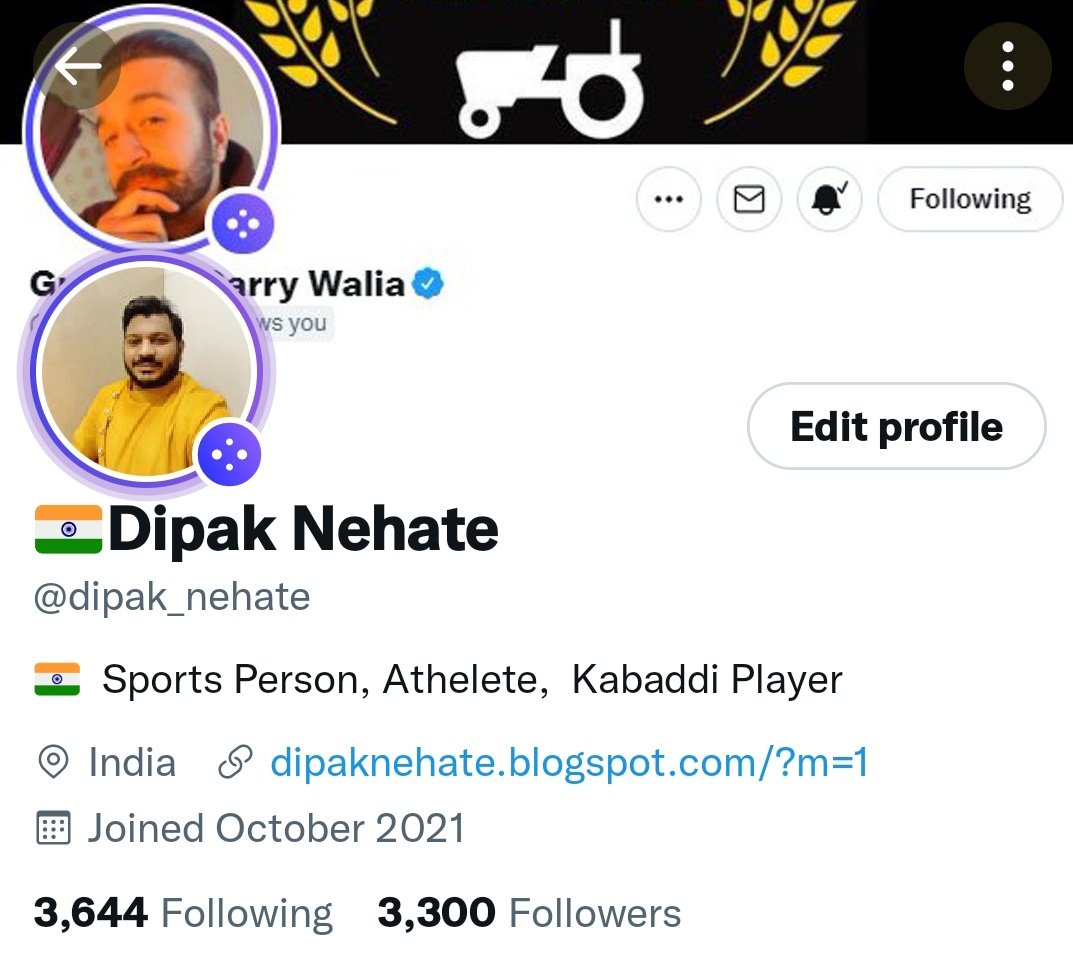This screenshot has height=968, width=1073.
Task: Click the Edit profile button
Action: click(896, 426)
